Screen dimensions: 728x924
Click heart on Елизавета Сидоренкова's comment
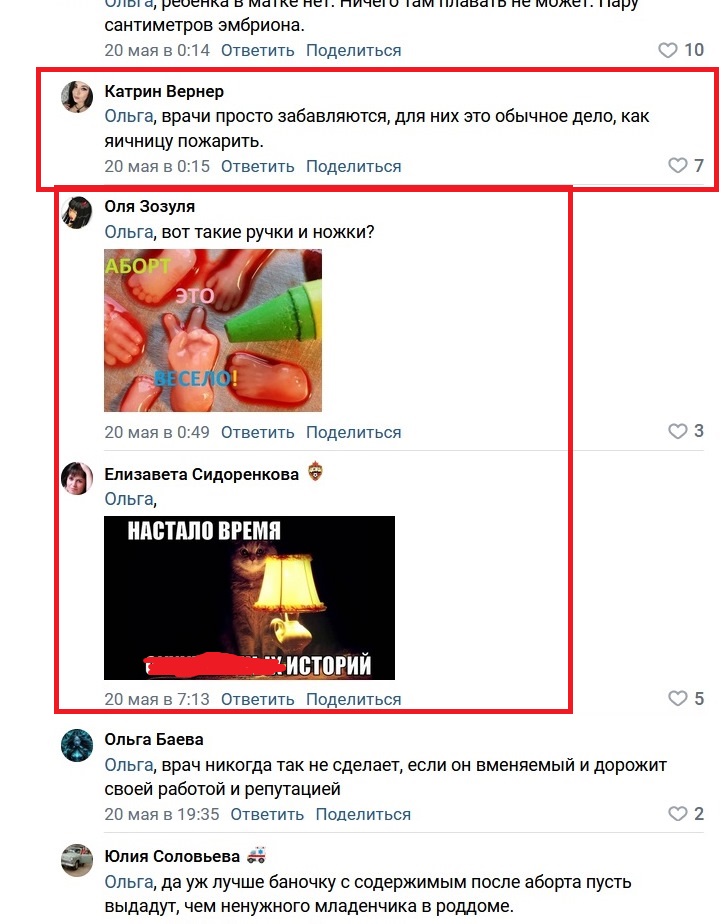[677, 698]
